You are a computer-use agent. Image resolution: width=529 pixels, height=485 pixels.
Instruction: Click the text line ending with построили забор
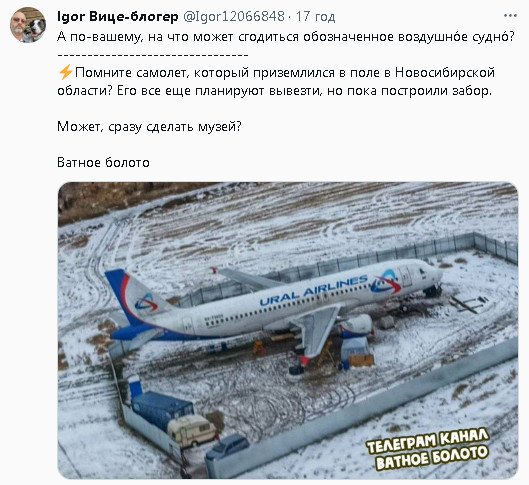[x=274, y=91]
